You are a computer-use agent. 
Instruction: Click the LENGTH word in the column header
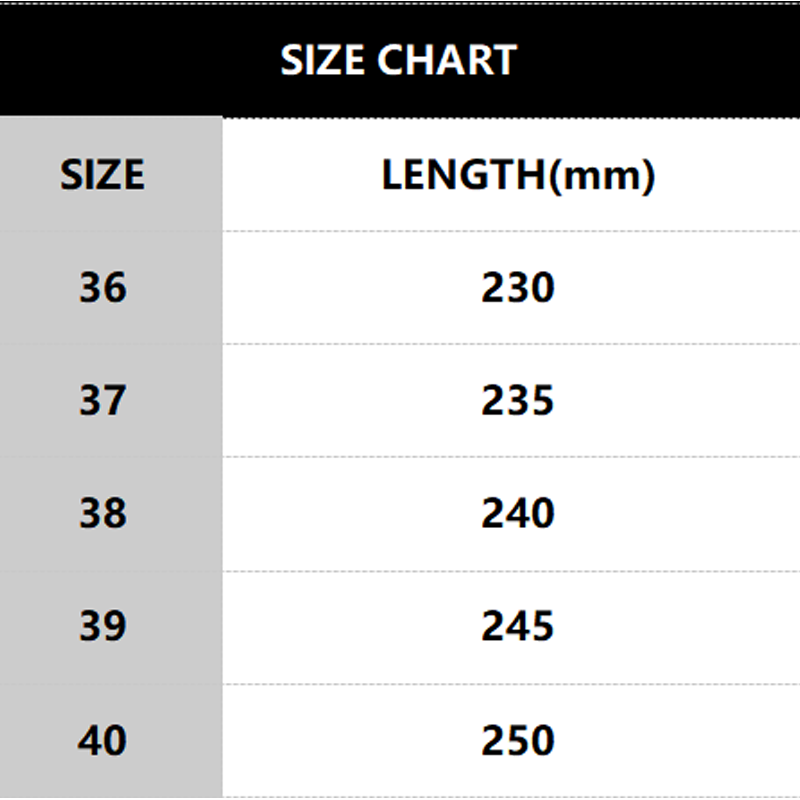click(x=463, y=175)
